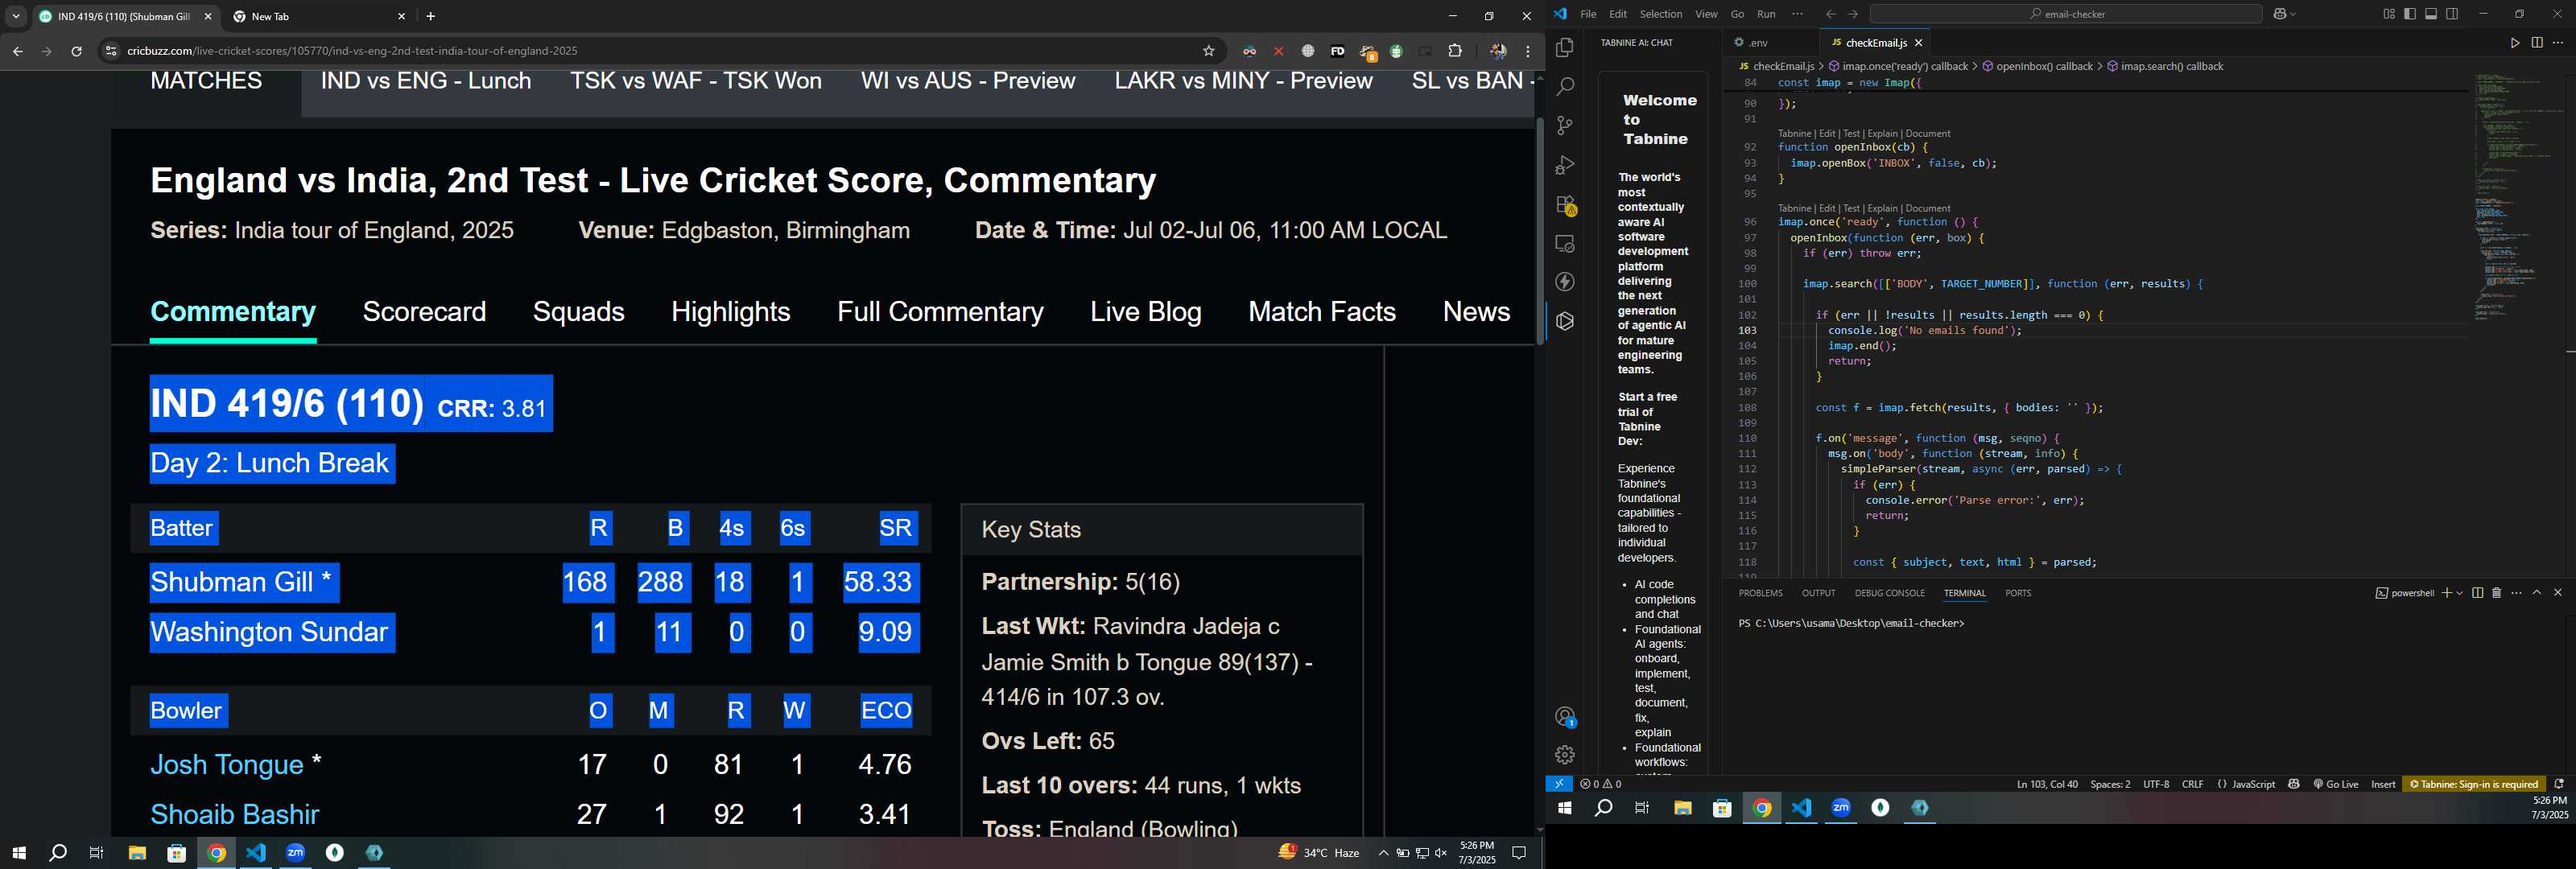Image resolution: width=2576 pixels, height=869 pixels.
Task: Switch to the DEBUG CONSOLE panel tab
Action: pos(1889,593)
